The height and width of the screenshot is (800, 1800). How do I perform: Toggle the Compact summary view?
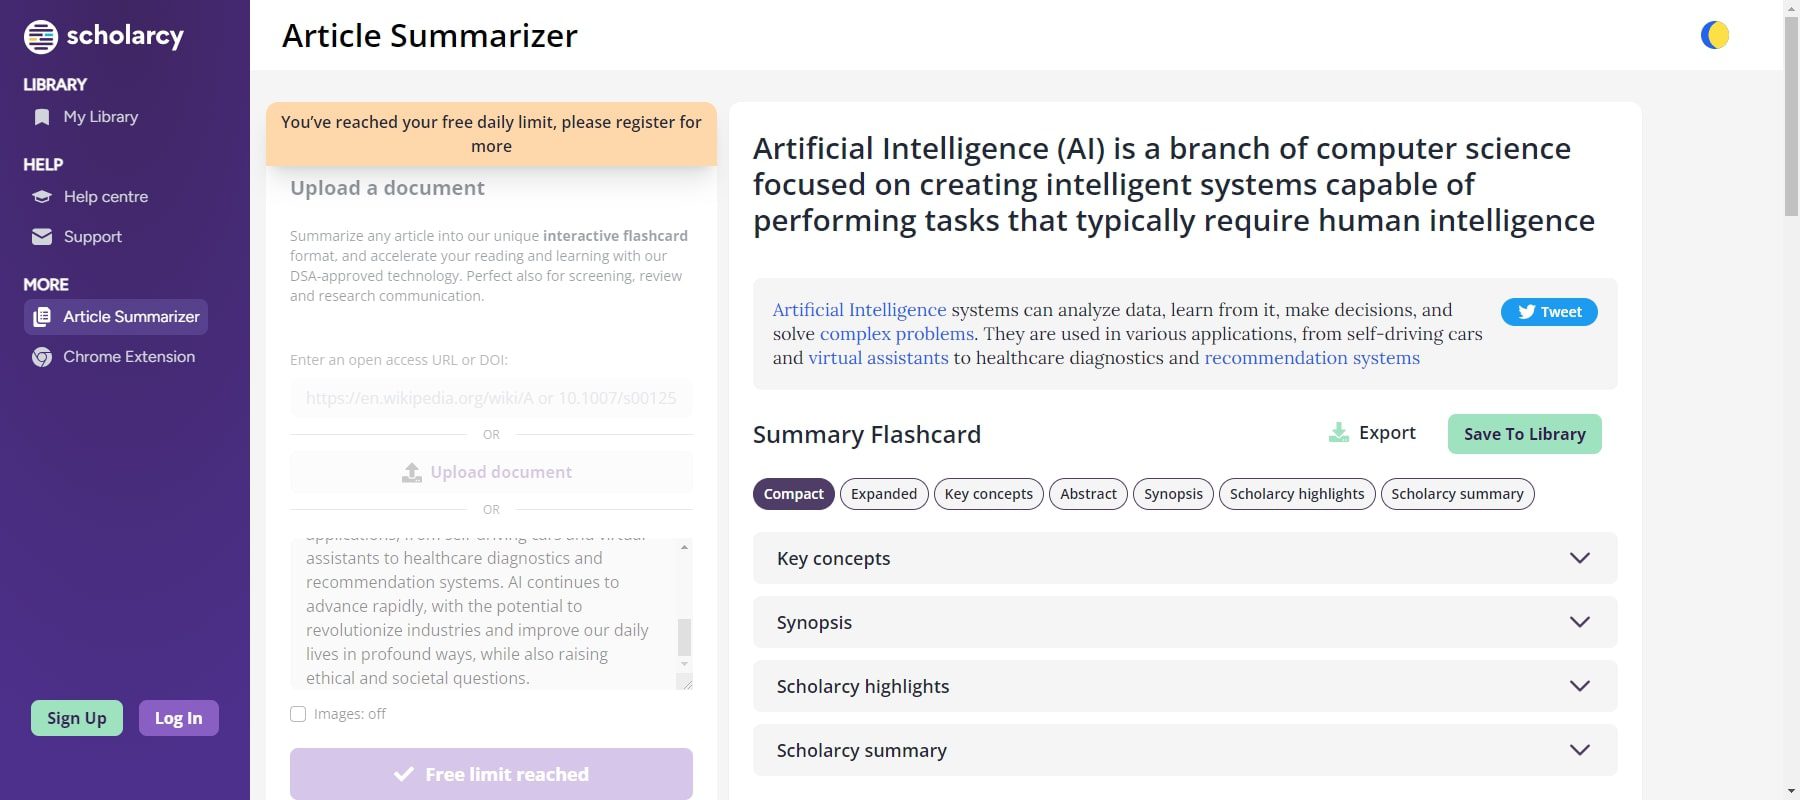(x=793, y=493)
